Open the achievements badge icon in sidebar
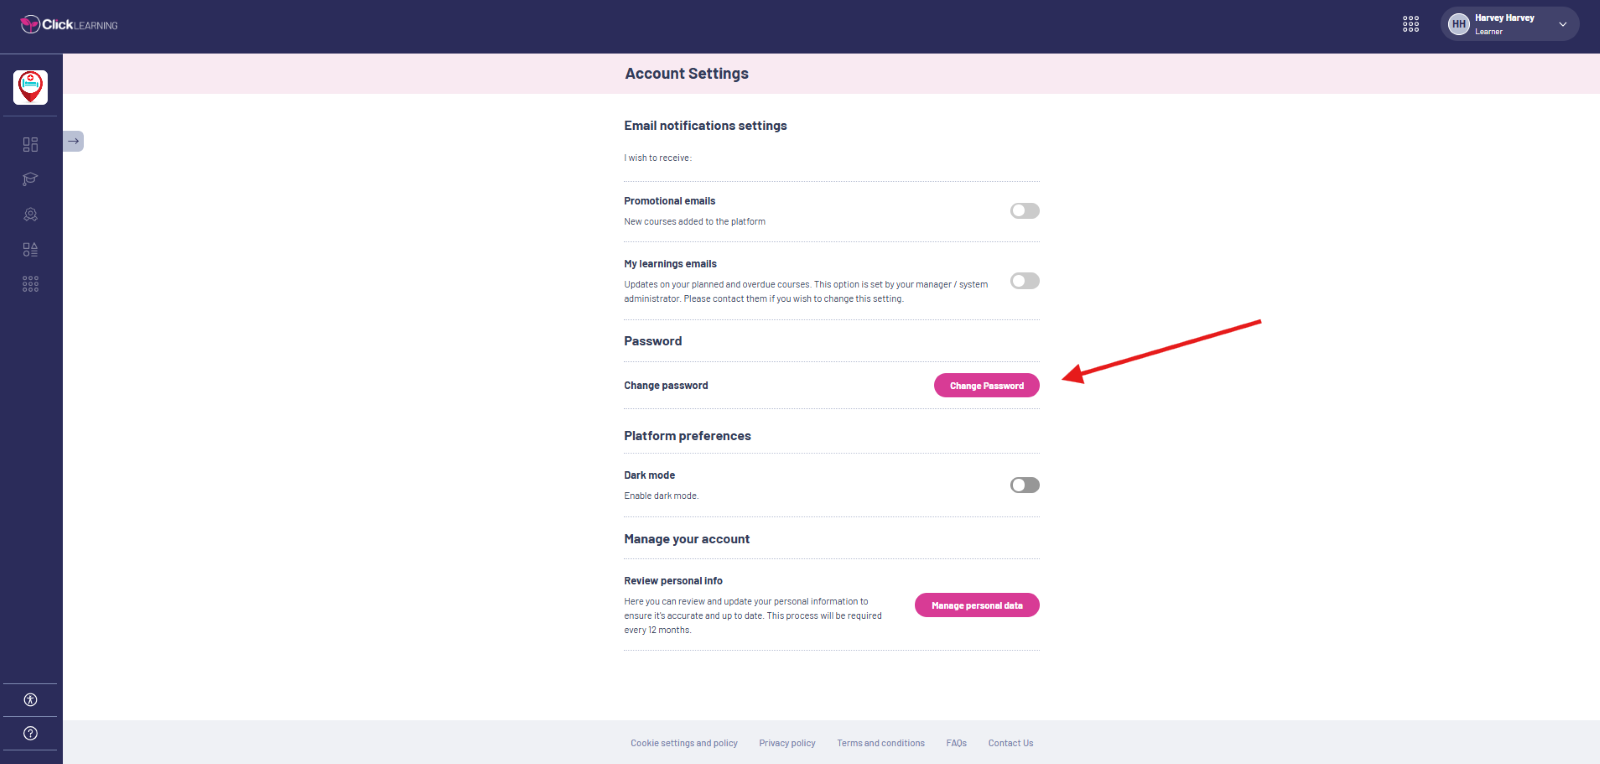Screen dimensions: 1600x764 (30, 215)
